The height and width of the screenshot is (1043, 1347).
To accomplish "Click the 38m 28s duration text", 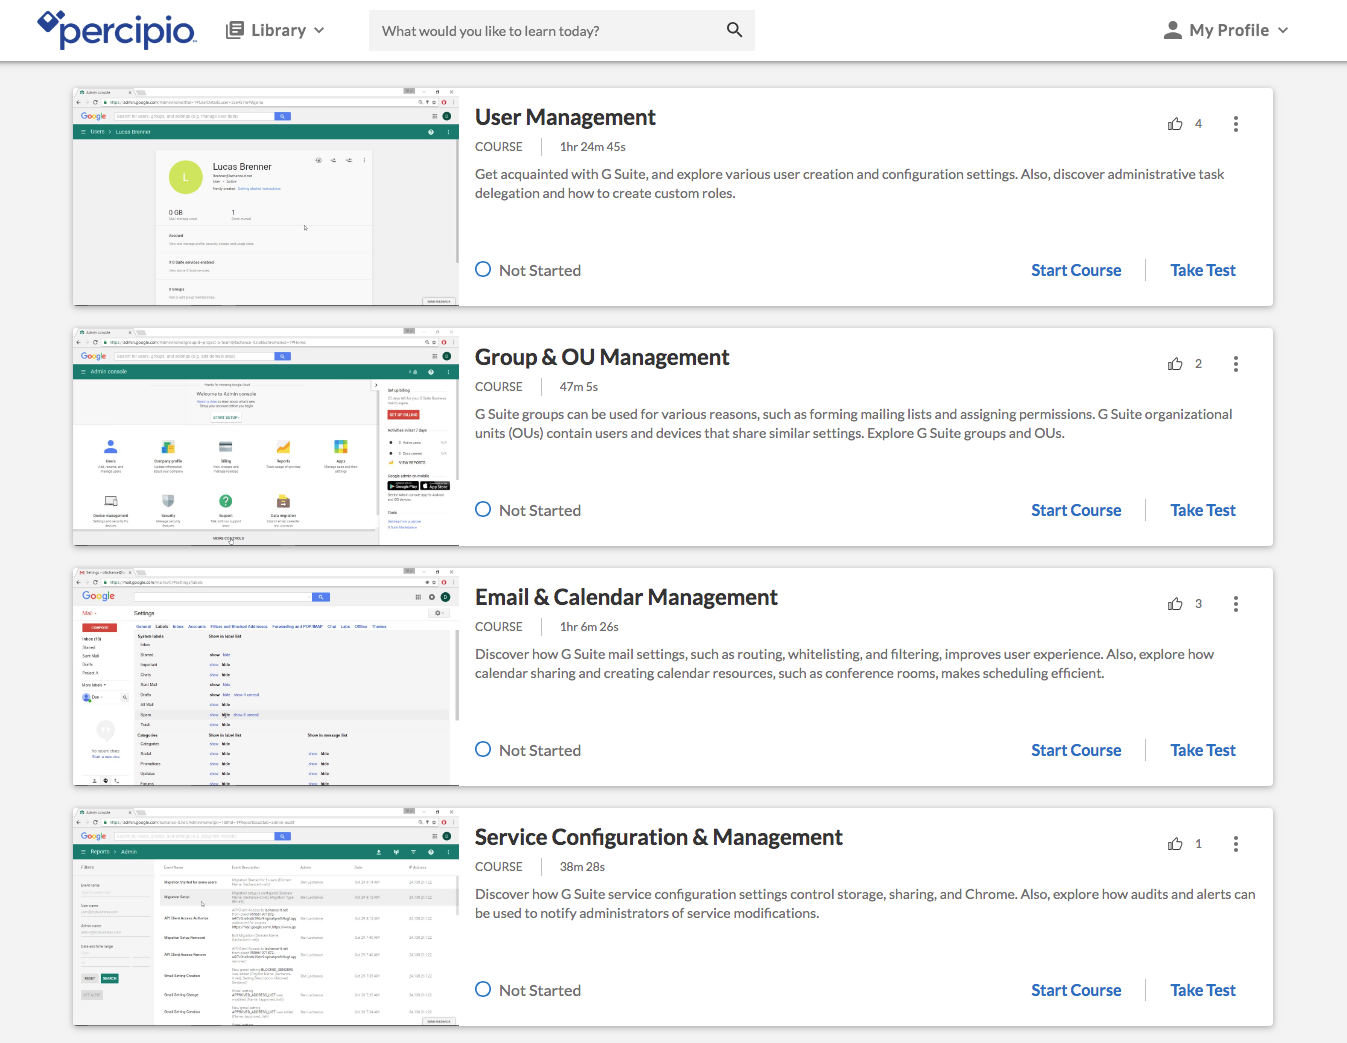I will (583, 867).
